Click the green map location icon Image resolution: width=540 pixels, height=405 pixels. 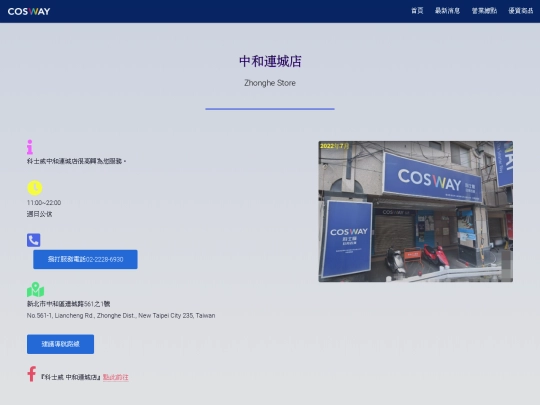pos(35,290)
